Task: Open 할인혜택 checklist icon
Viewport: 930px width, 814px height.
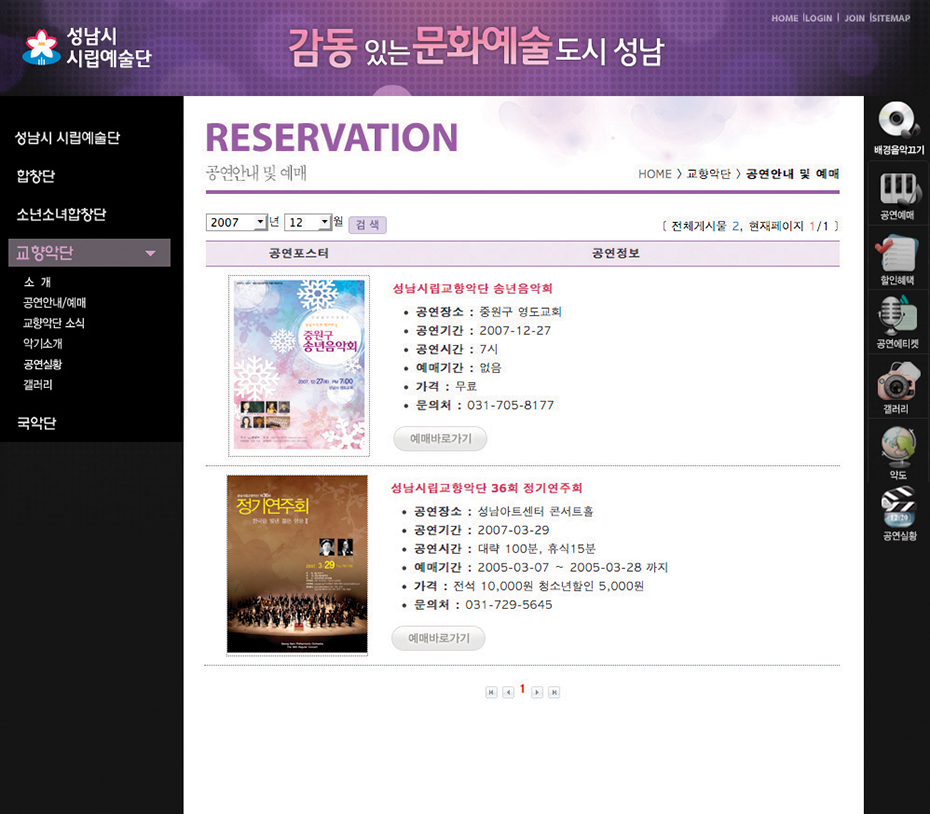Action: point(898,253)
